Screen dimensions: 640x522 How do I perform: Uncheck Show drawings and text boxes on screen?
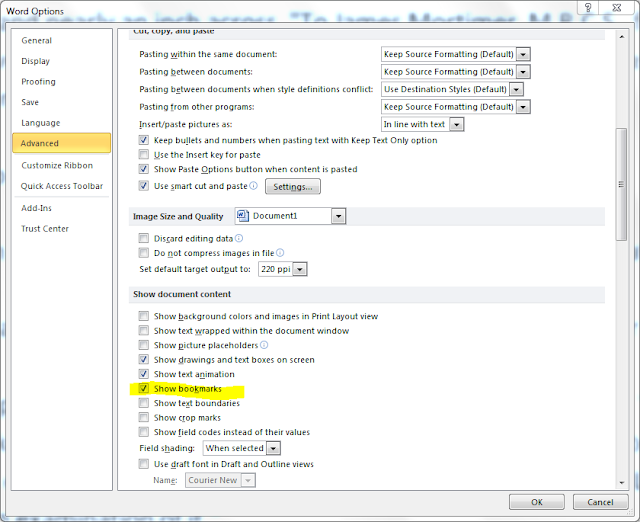(144, 360)
